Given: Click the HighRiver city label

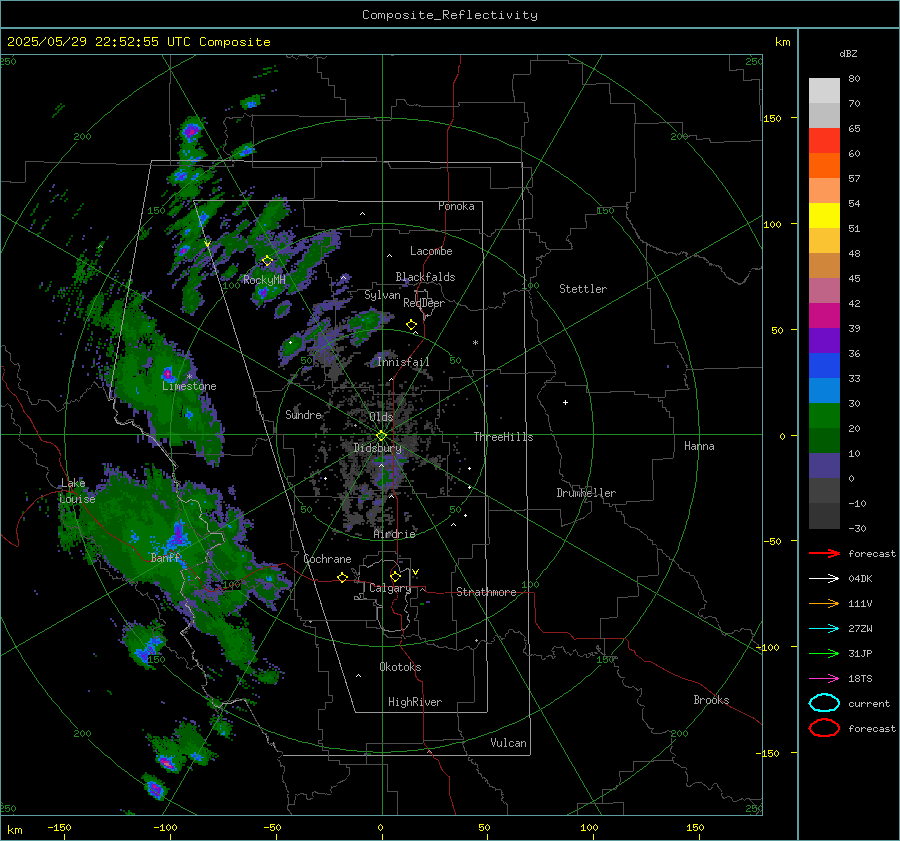Looking at the screenshot, I should (x=415, y=702).
